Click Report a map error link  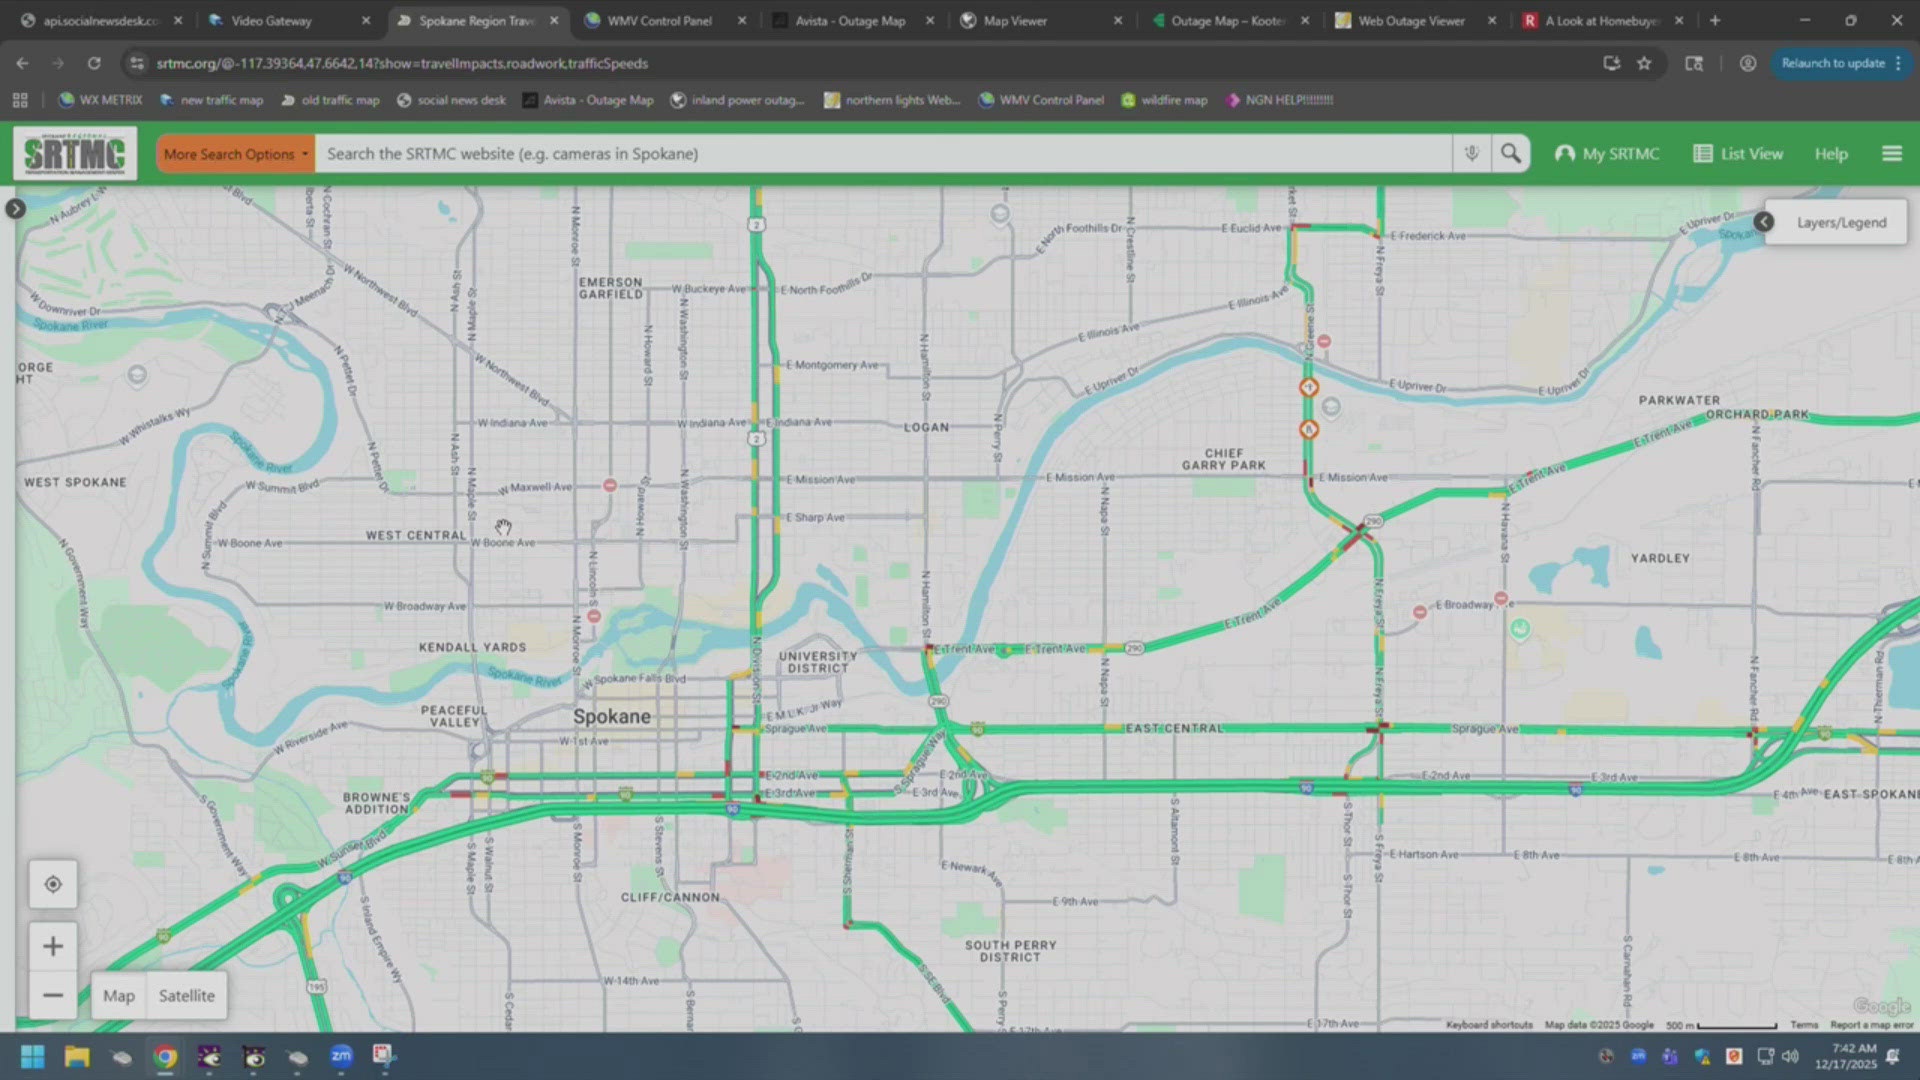[x=1872, y=1025]
